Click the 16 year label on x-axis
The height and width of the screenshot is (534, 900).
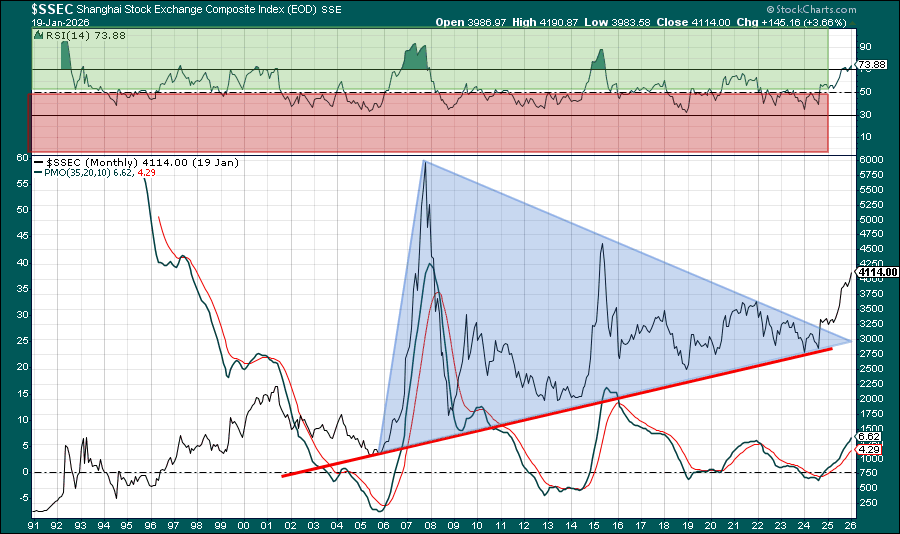[617, 523]
